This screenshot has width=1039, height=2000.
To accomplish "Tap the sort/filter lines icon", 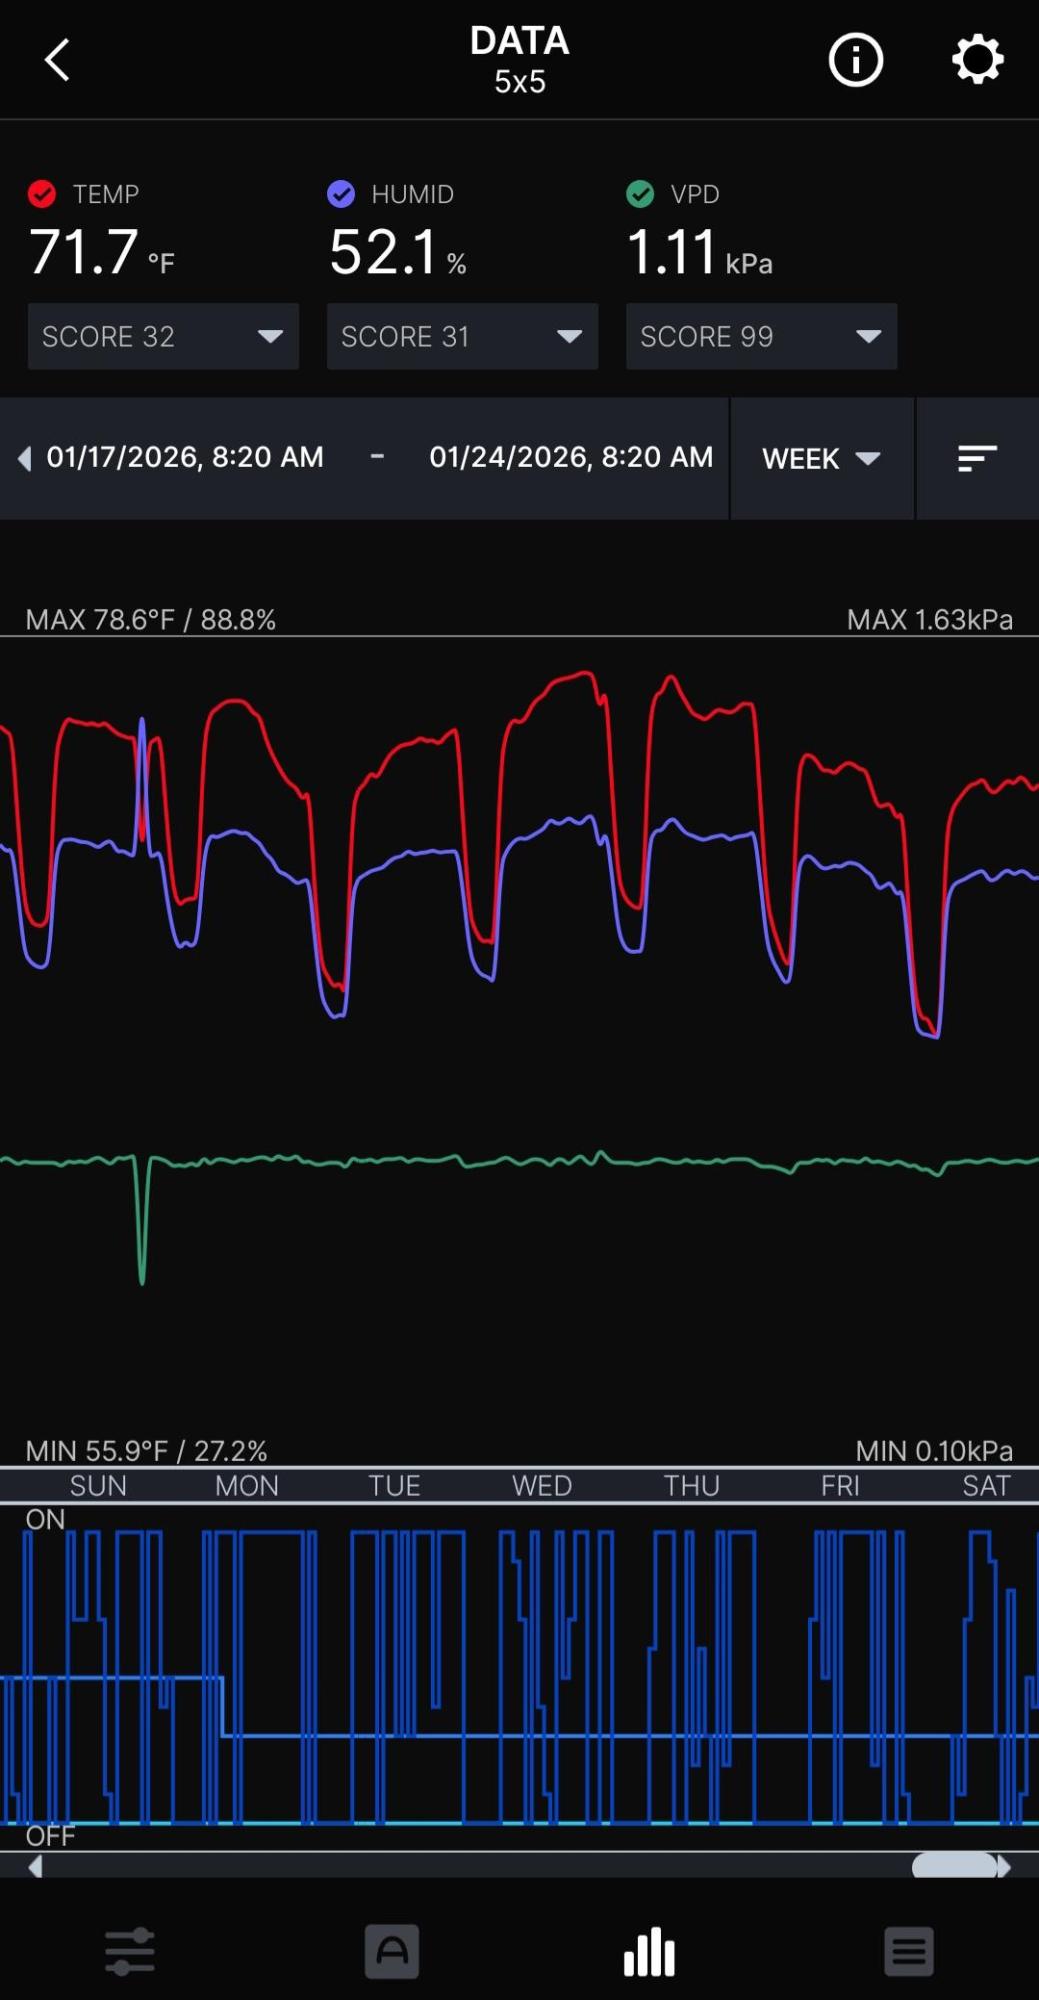I will 976,458.
